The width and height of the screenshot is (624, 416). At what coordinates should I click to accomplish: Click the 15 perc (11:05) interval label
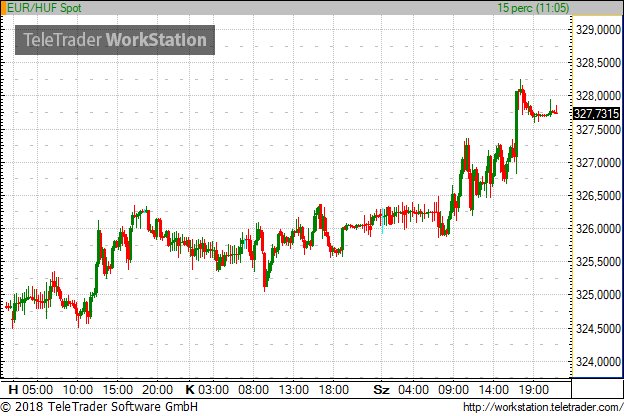(x=533, y=8)
